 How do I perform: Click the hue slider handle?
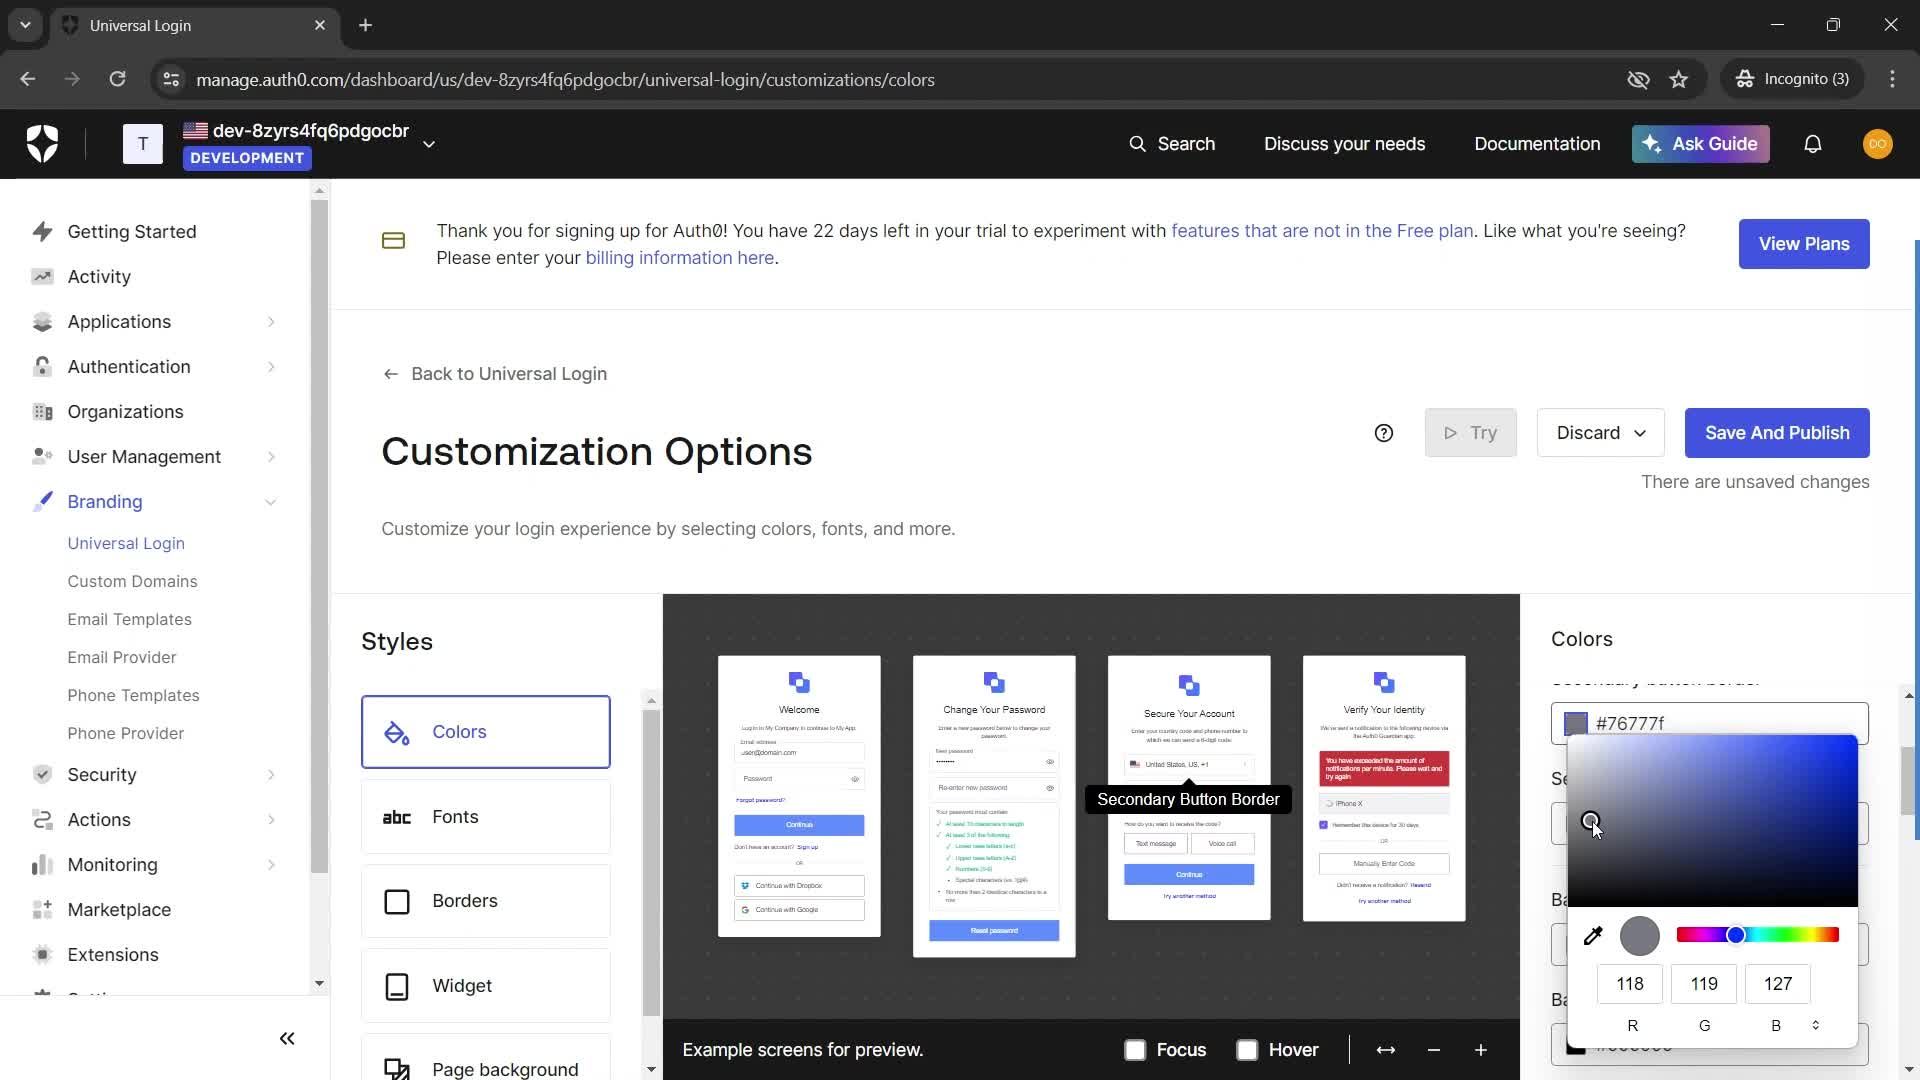[1736, 935]
